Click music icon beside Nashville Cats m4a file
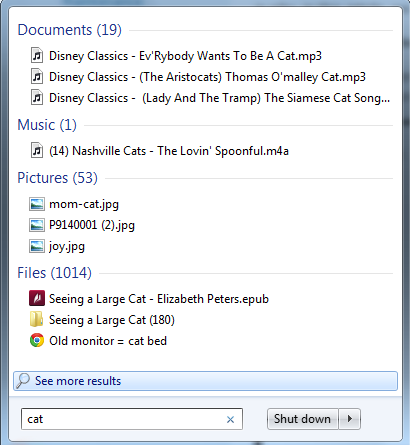The width and height of the screenshot is (410, 445). pos(37,151)
